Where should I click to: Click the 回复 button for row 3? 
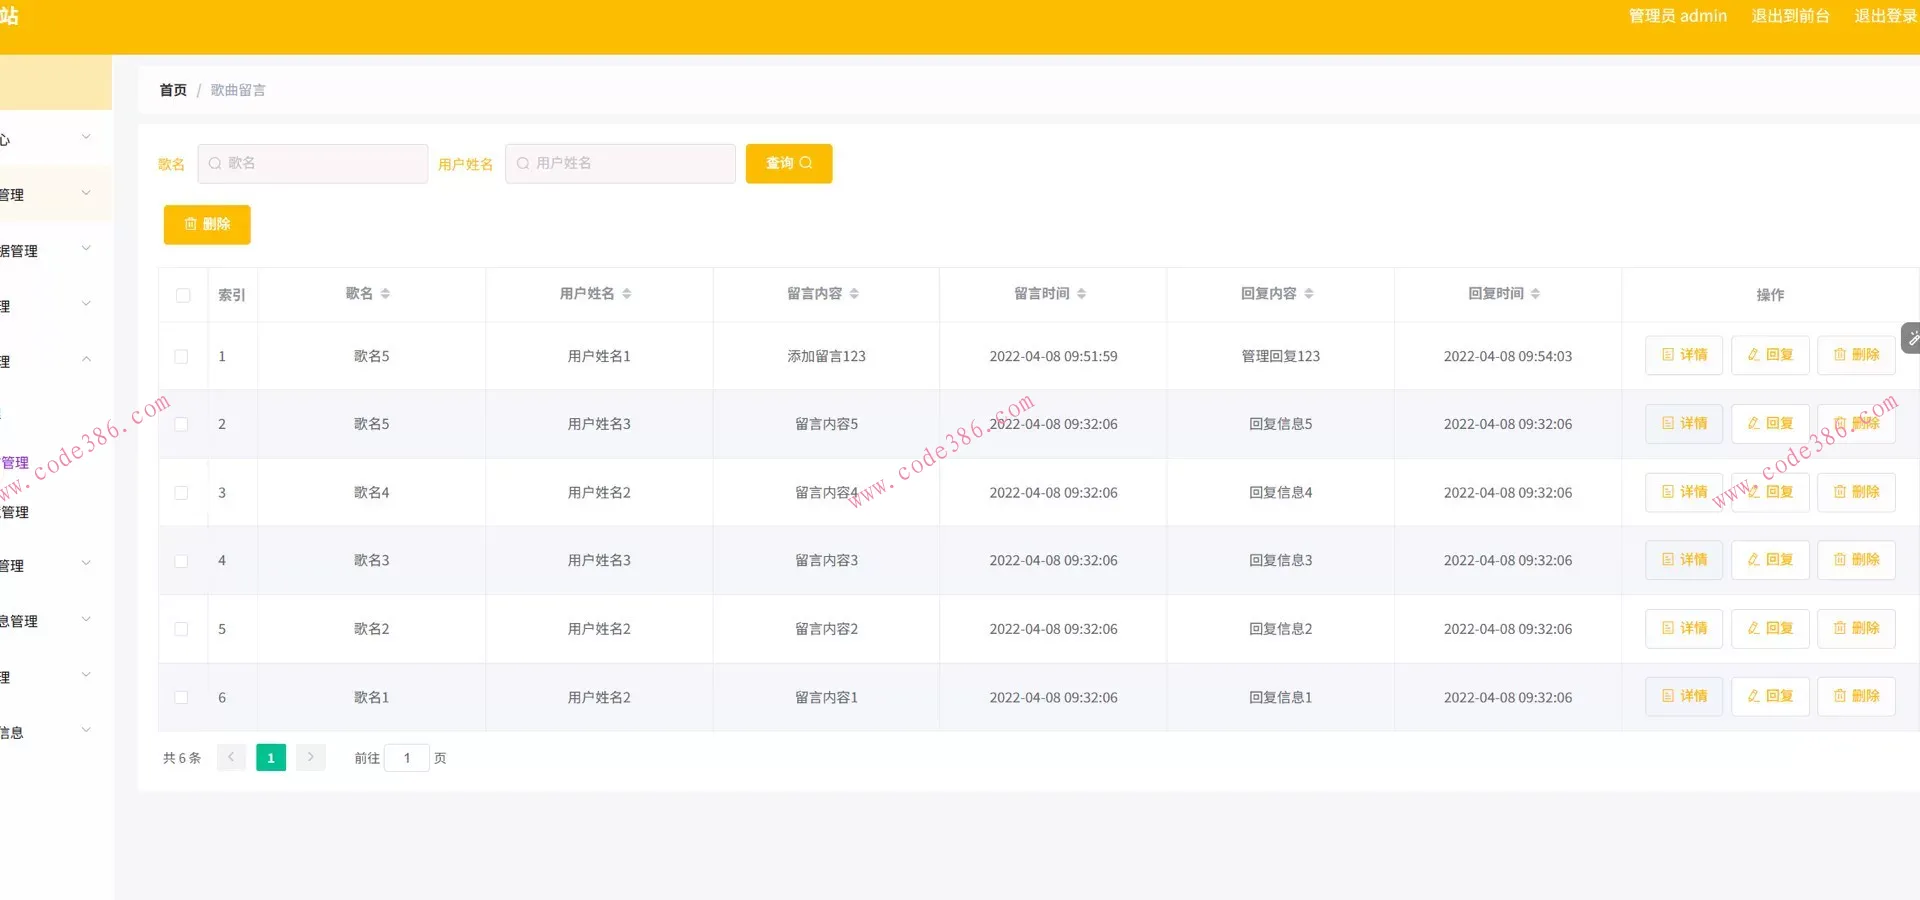point(1770,492)
